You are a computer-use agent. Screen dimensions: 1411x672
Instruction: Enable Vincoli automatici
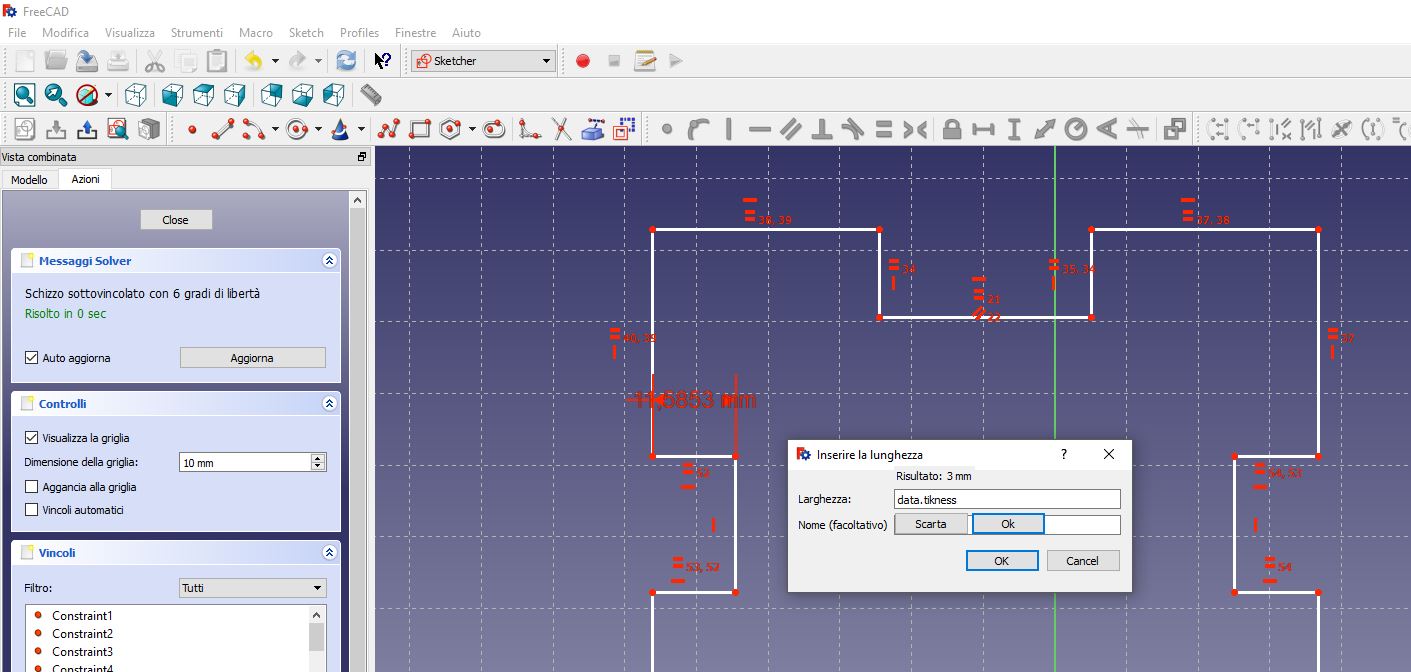click(32, 510)
